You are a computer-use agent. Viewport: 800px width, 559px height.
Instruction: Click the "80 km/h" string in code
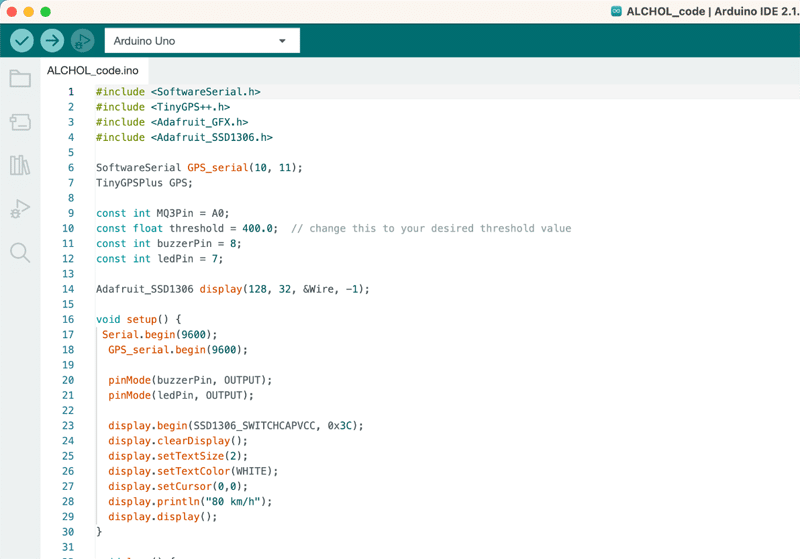click(233, 502)
